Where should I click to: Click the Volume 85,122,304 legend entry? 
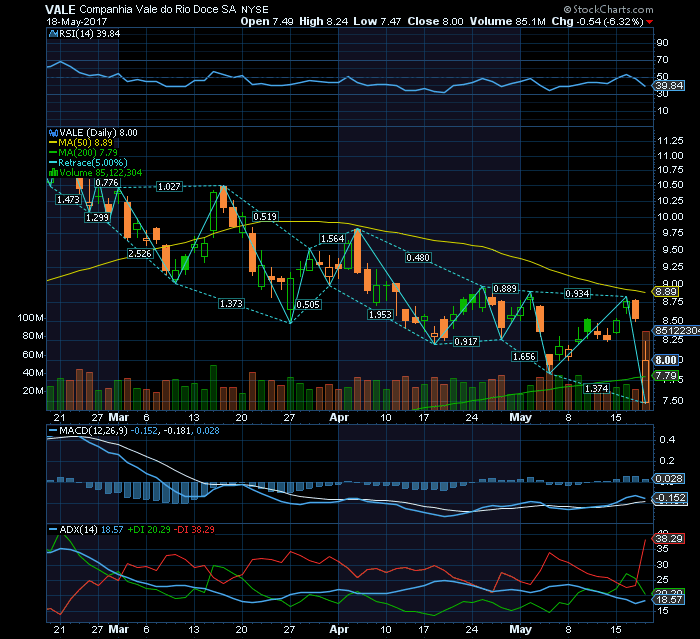[x=95, y=172]
